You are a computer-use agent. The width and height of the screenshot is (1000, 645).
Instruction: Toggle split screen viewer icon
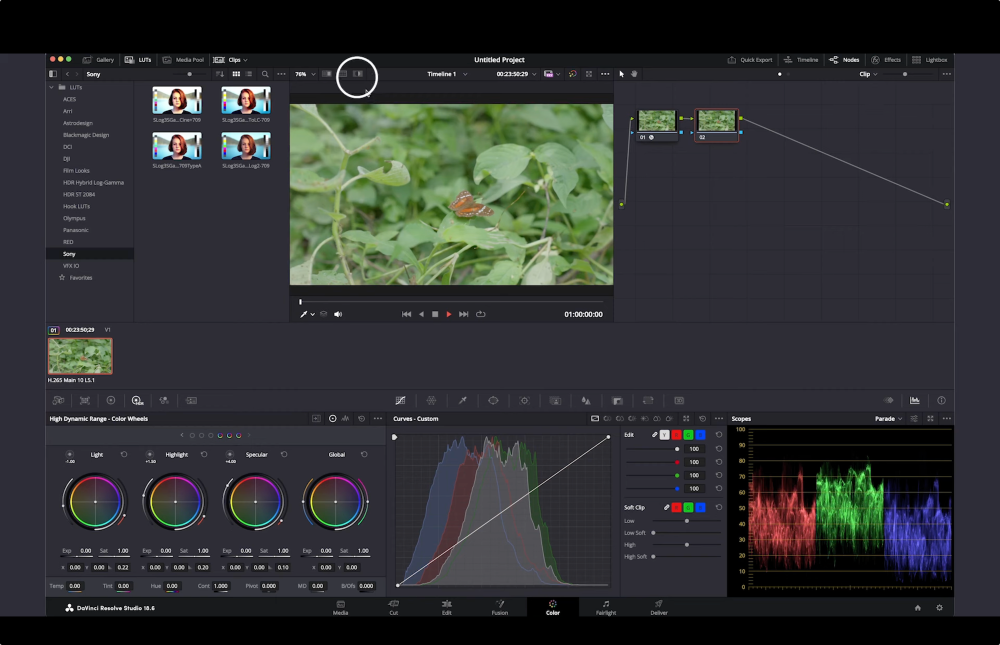[342, 74]
